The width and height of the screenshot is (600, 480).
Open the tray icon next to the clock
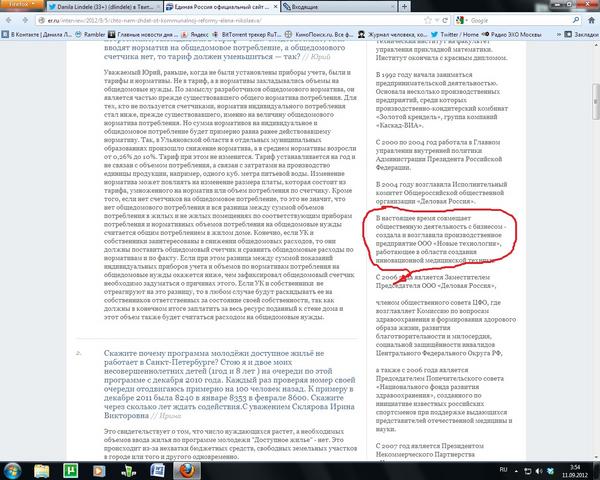551,471
